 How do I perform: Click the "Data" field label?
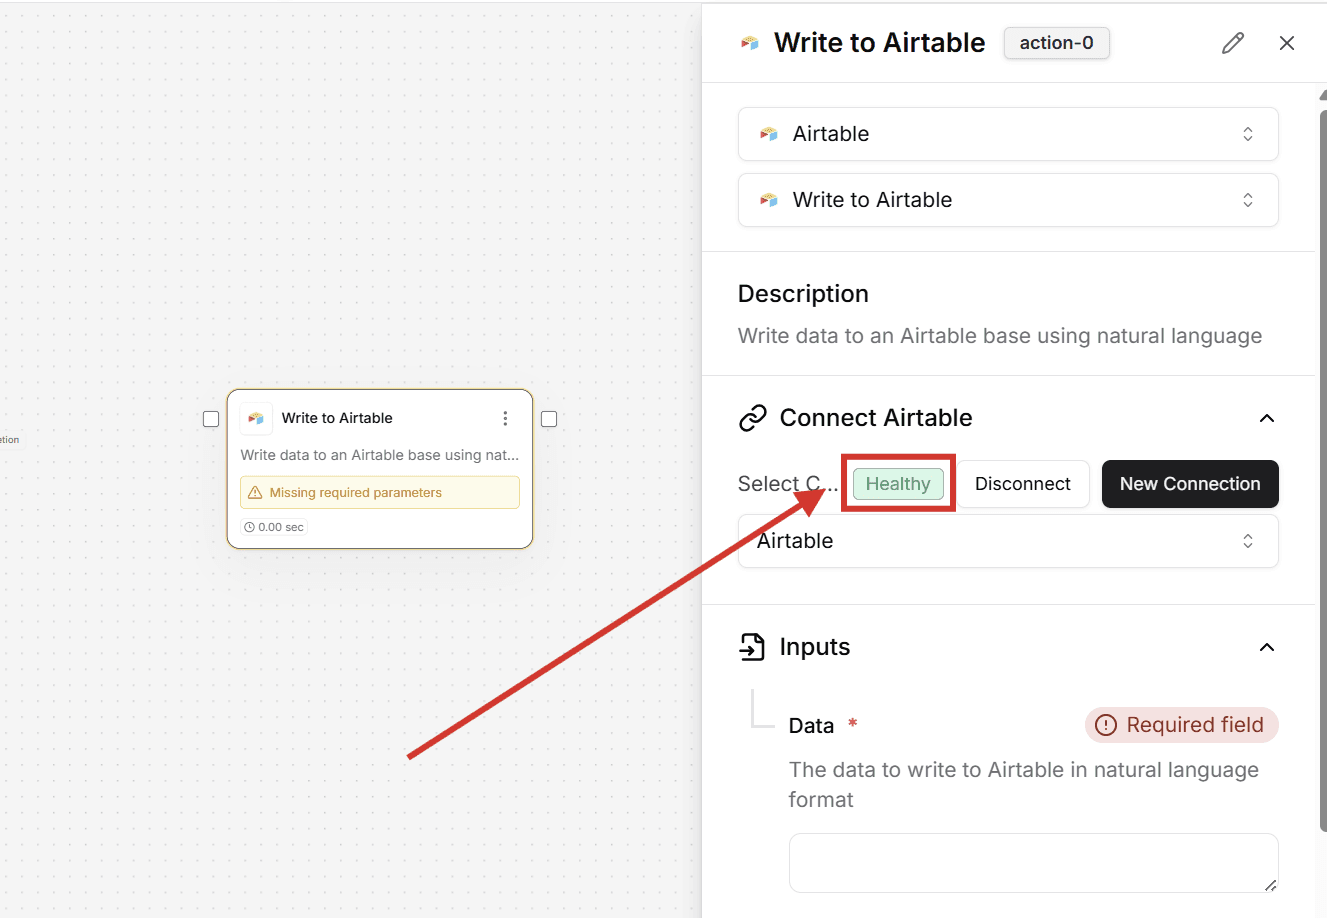[x=811, y=726]
